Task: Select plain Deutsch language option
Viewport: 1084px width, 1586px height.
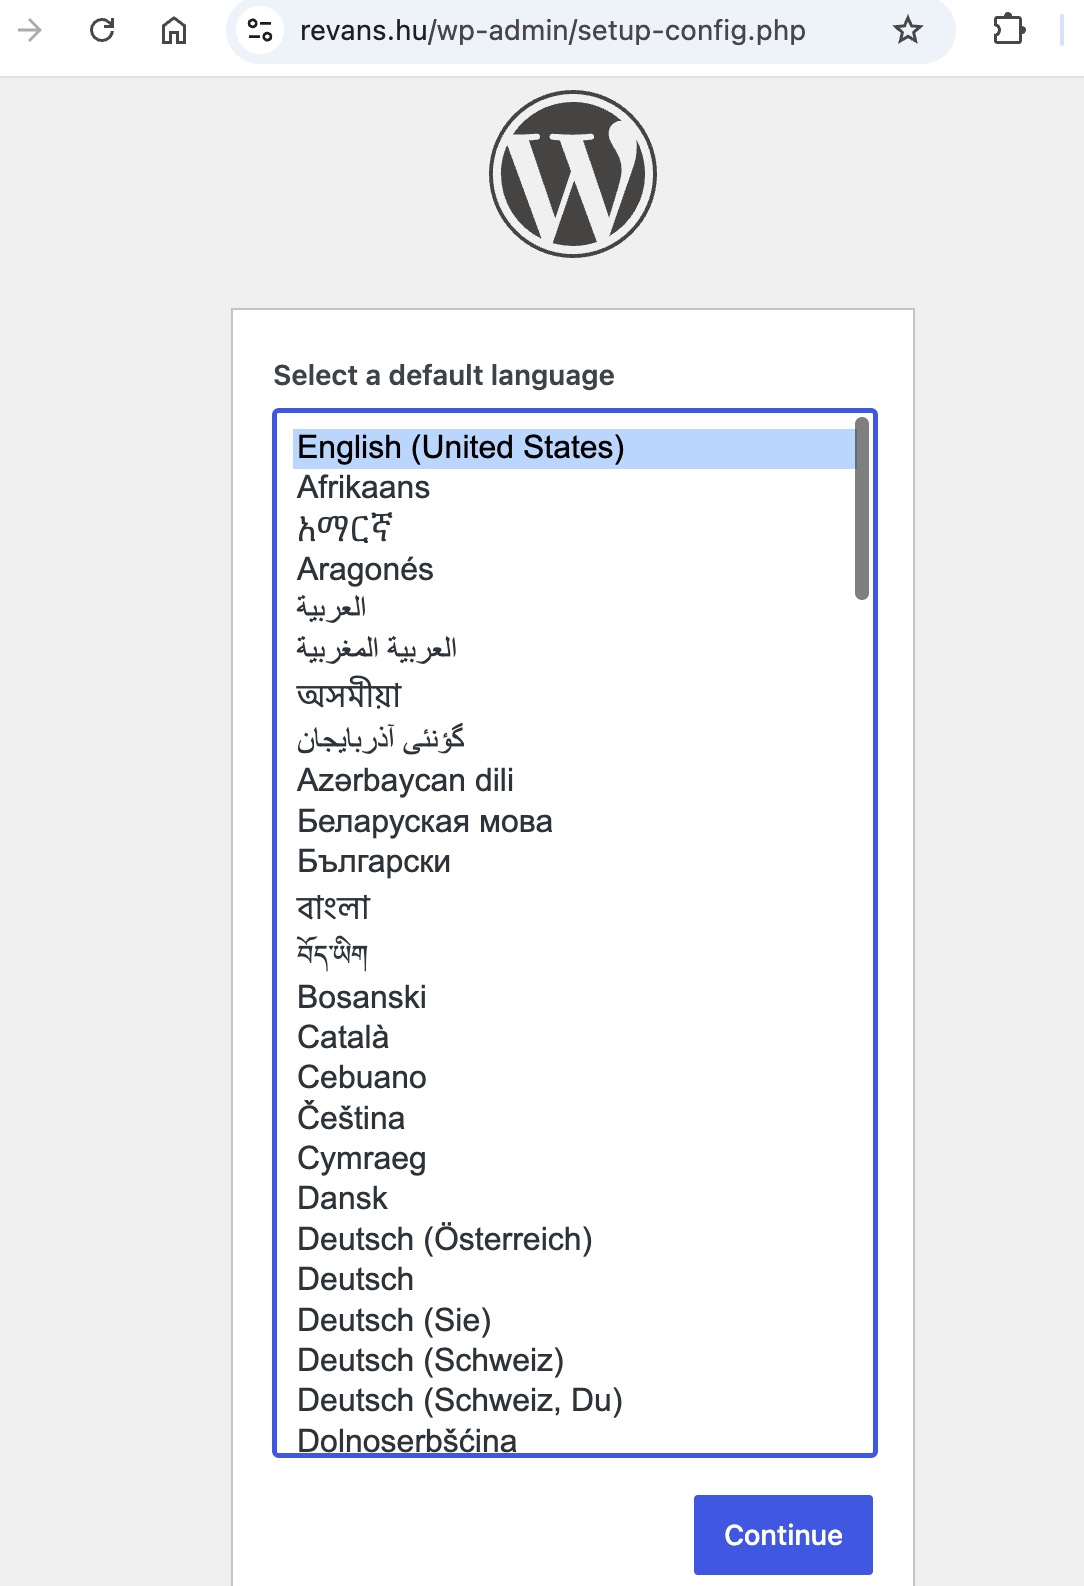Action: click(x=574, y=1279)
